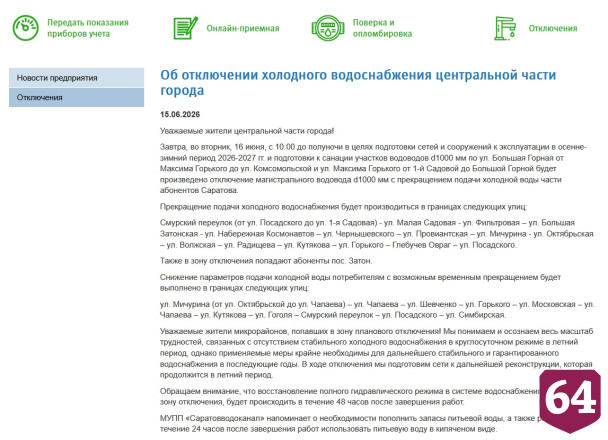Click the article heading about cold water shutoff
This screenshot has width=608, height=440.
358,82
